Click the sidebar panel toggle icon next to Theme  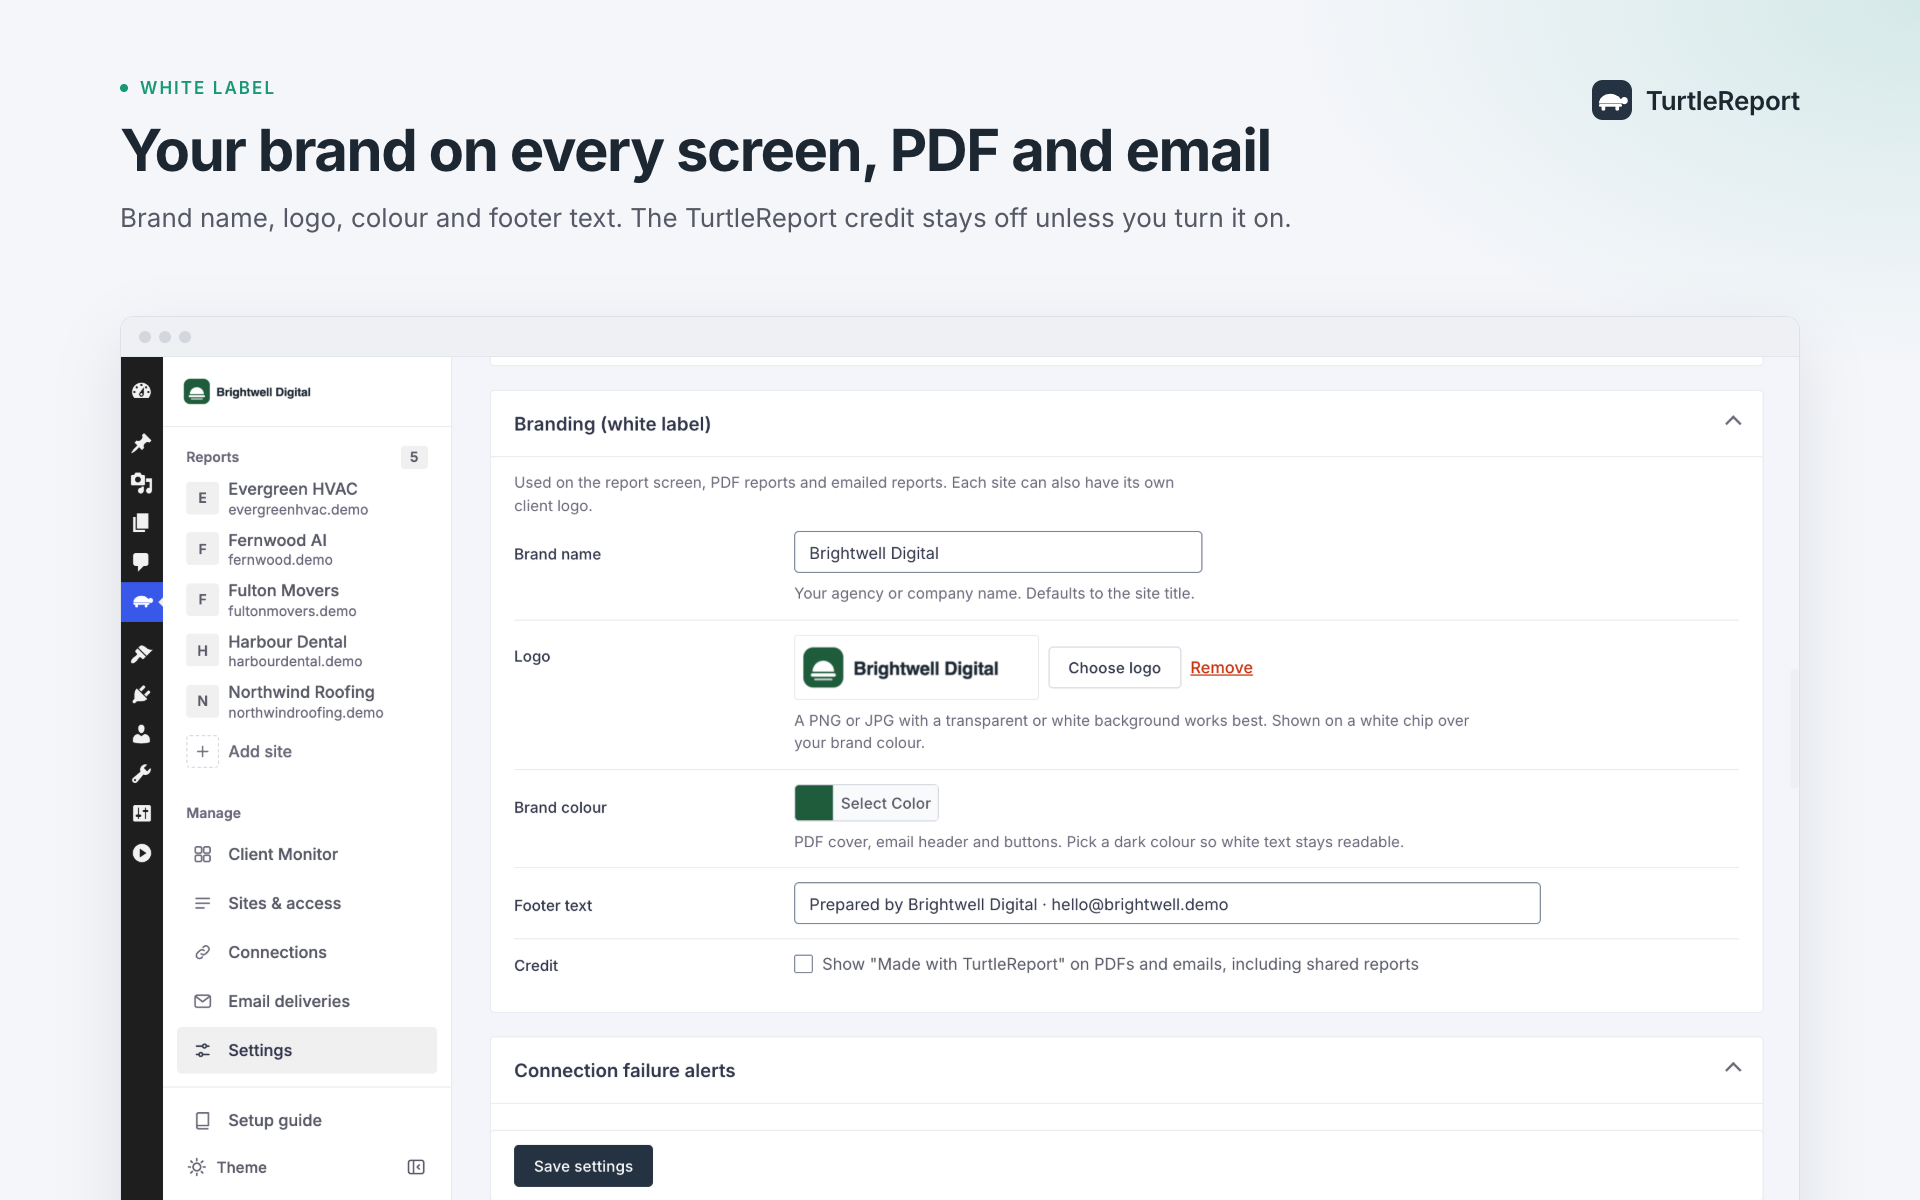click(x=416, y=1167)
